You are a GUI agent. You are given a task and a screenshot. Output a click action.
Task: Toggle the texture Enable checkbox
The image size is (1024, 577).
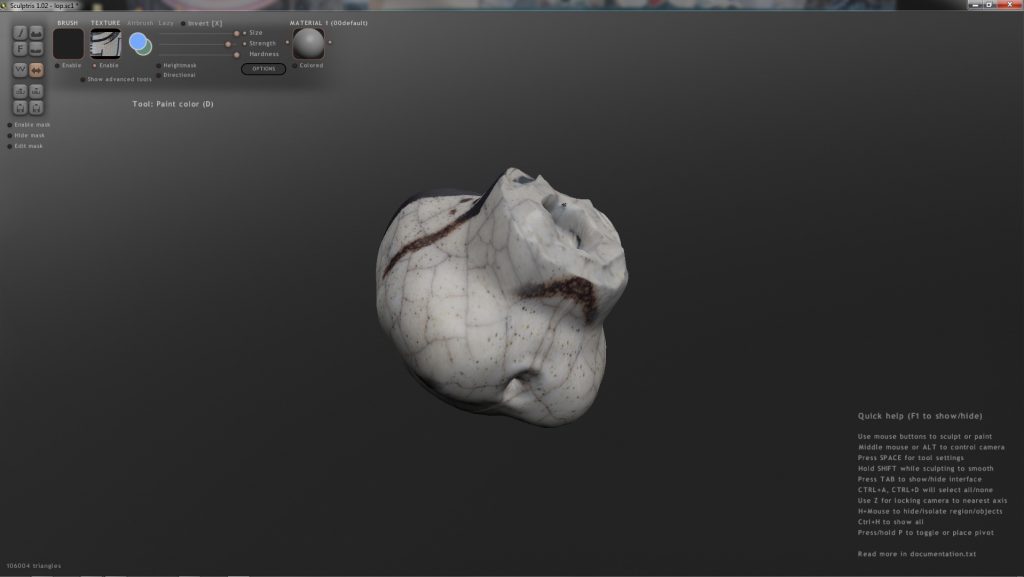click(95, 65)
